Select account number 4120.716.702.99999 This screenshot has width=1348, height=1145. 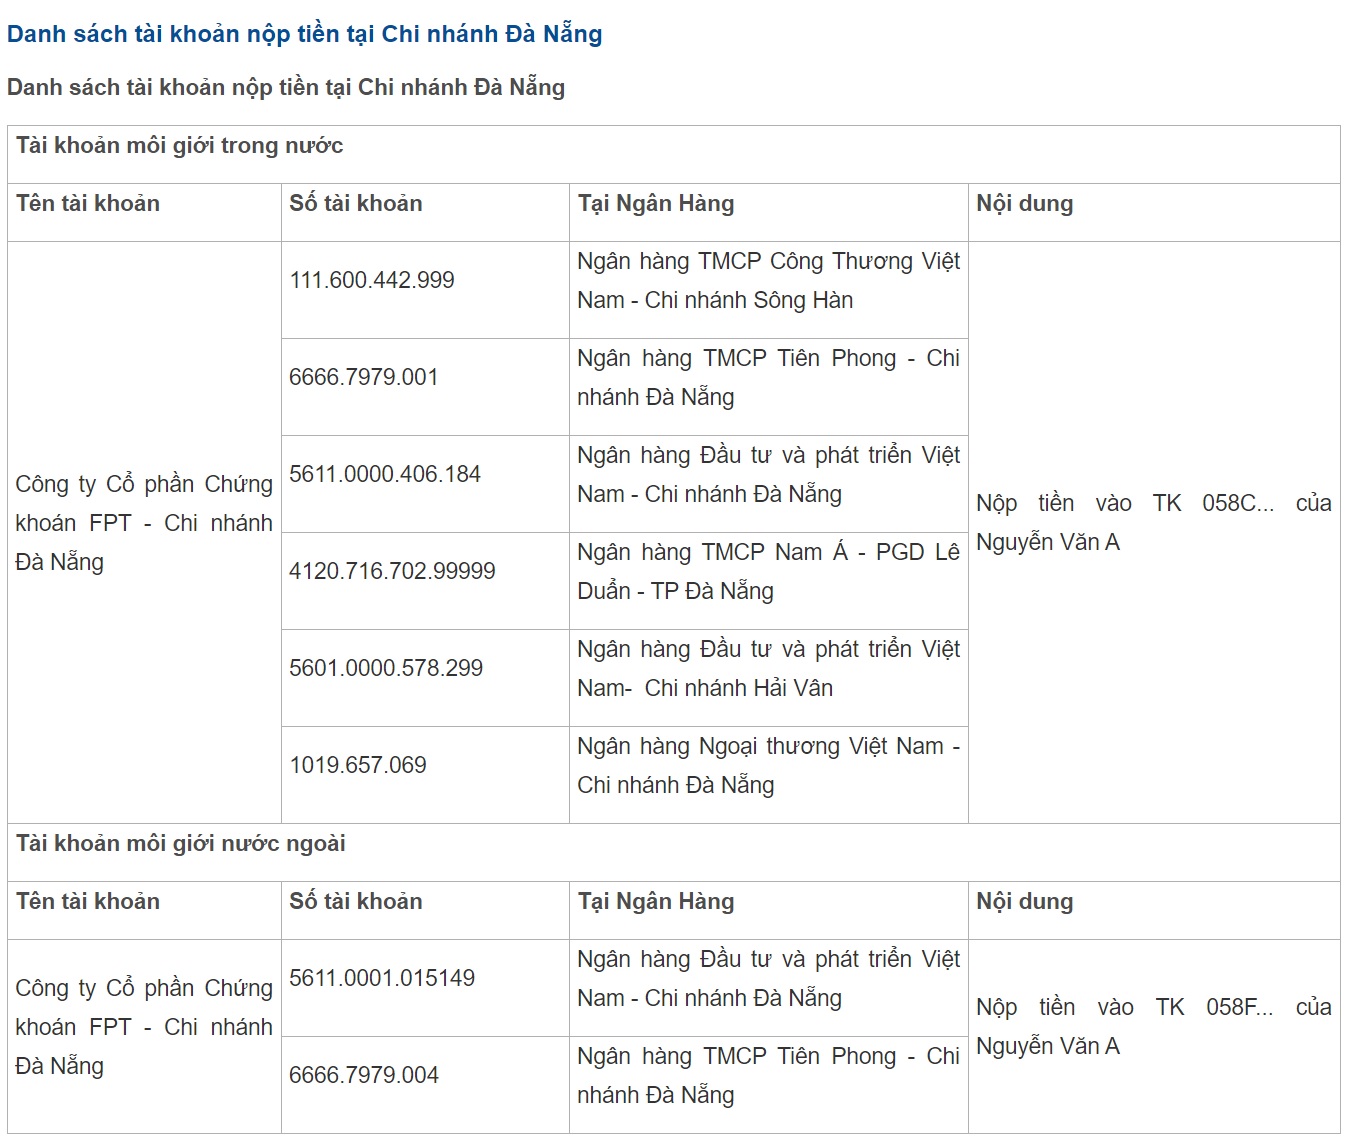click(392, 571)
